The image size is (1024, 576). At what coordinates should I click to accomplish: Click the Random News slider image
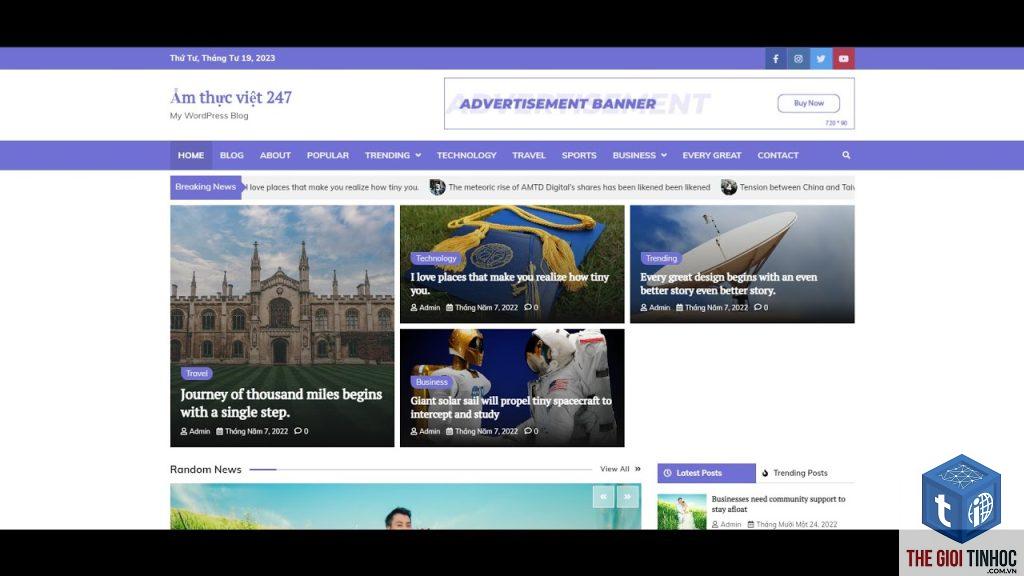405,507
